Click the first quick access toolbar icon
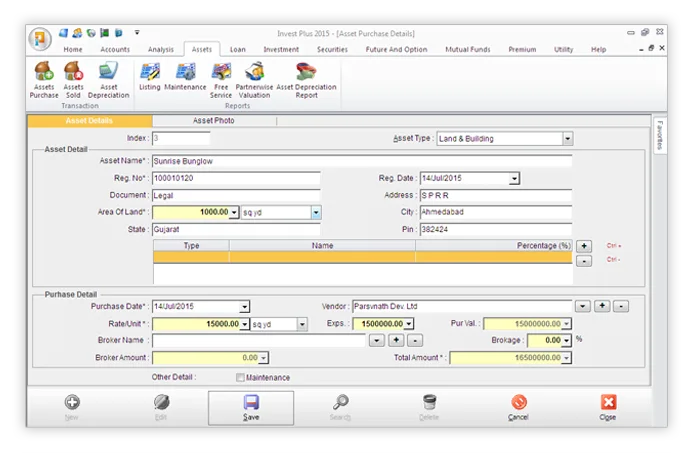 pos(64,33)
